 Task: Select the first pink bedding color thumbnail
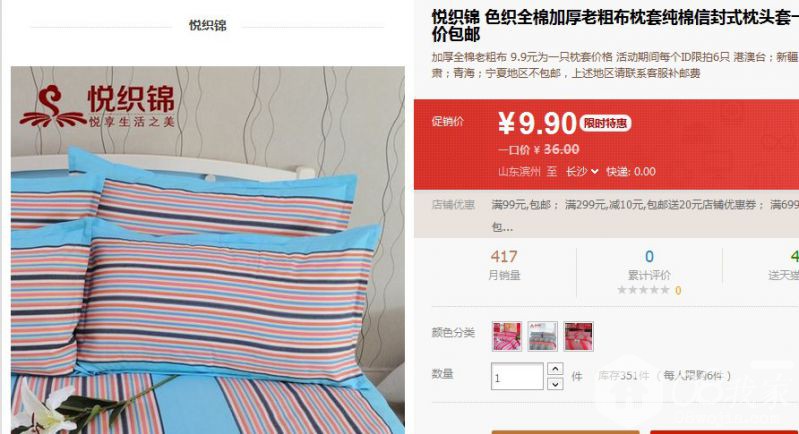507,336
